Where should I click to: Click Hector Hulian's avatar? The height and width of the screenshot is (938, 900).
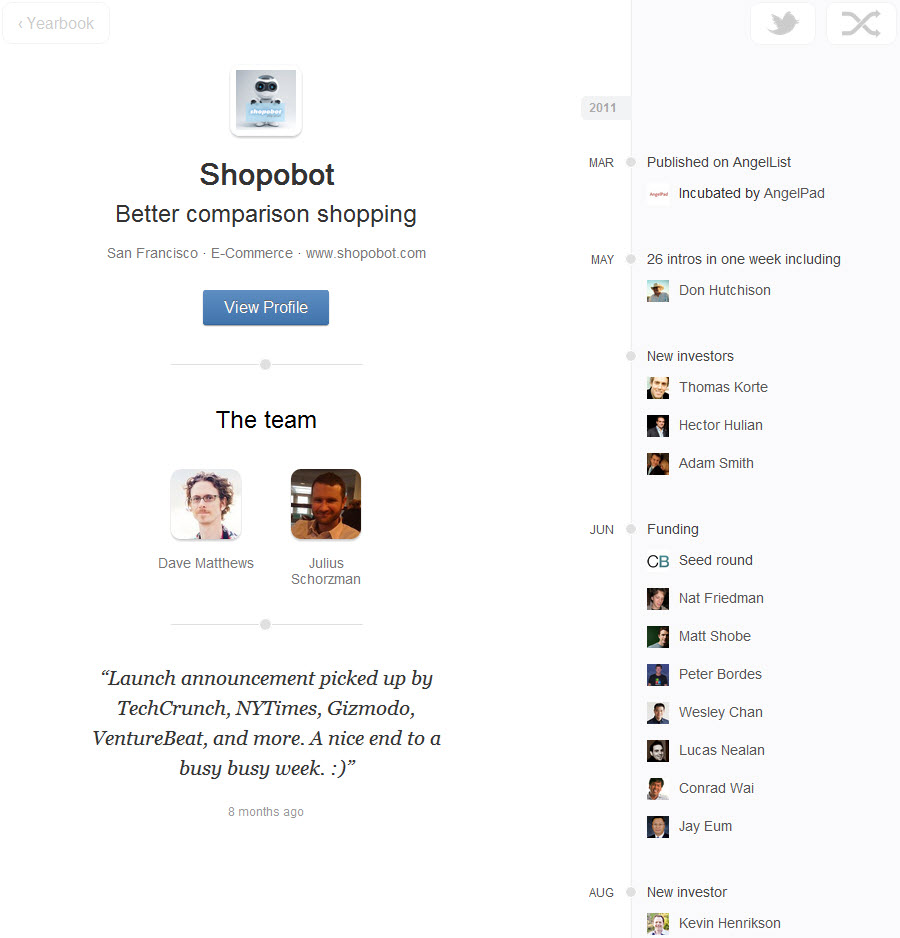(x=658, y=426)
